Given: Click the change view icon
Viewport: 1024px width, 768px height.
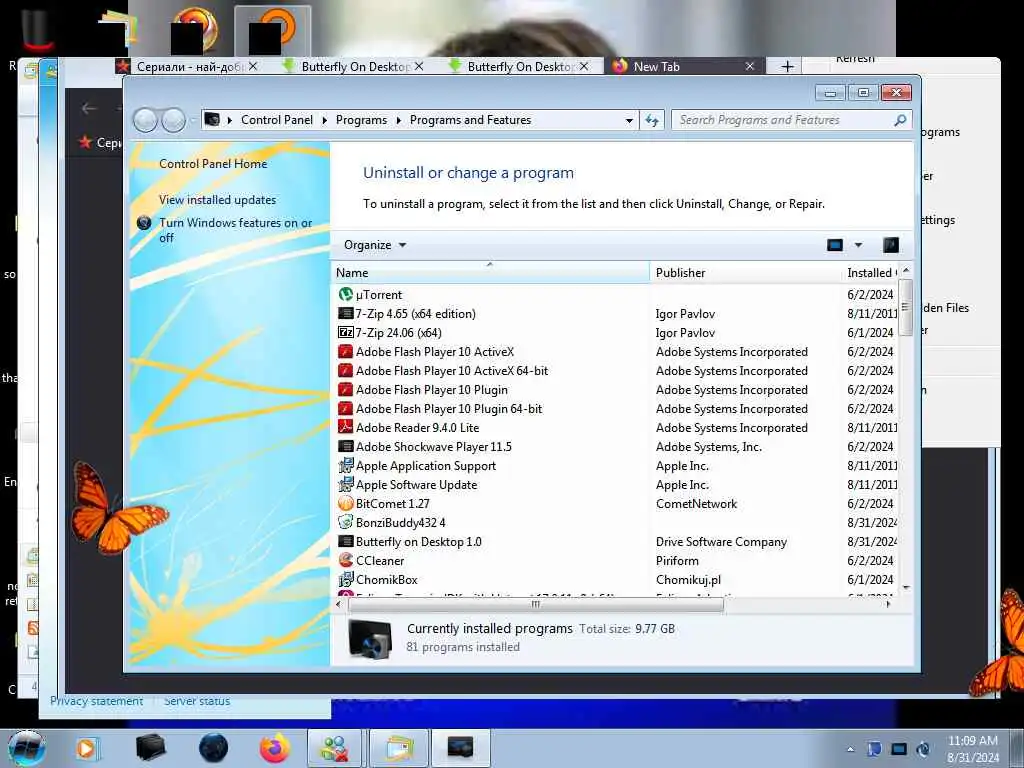Looking at the screenshot, I should point(835,245).
